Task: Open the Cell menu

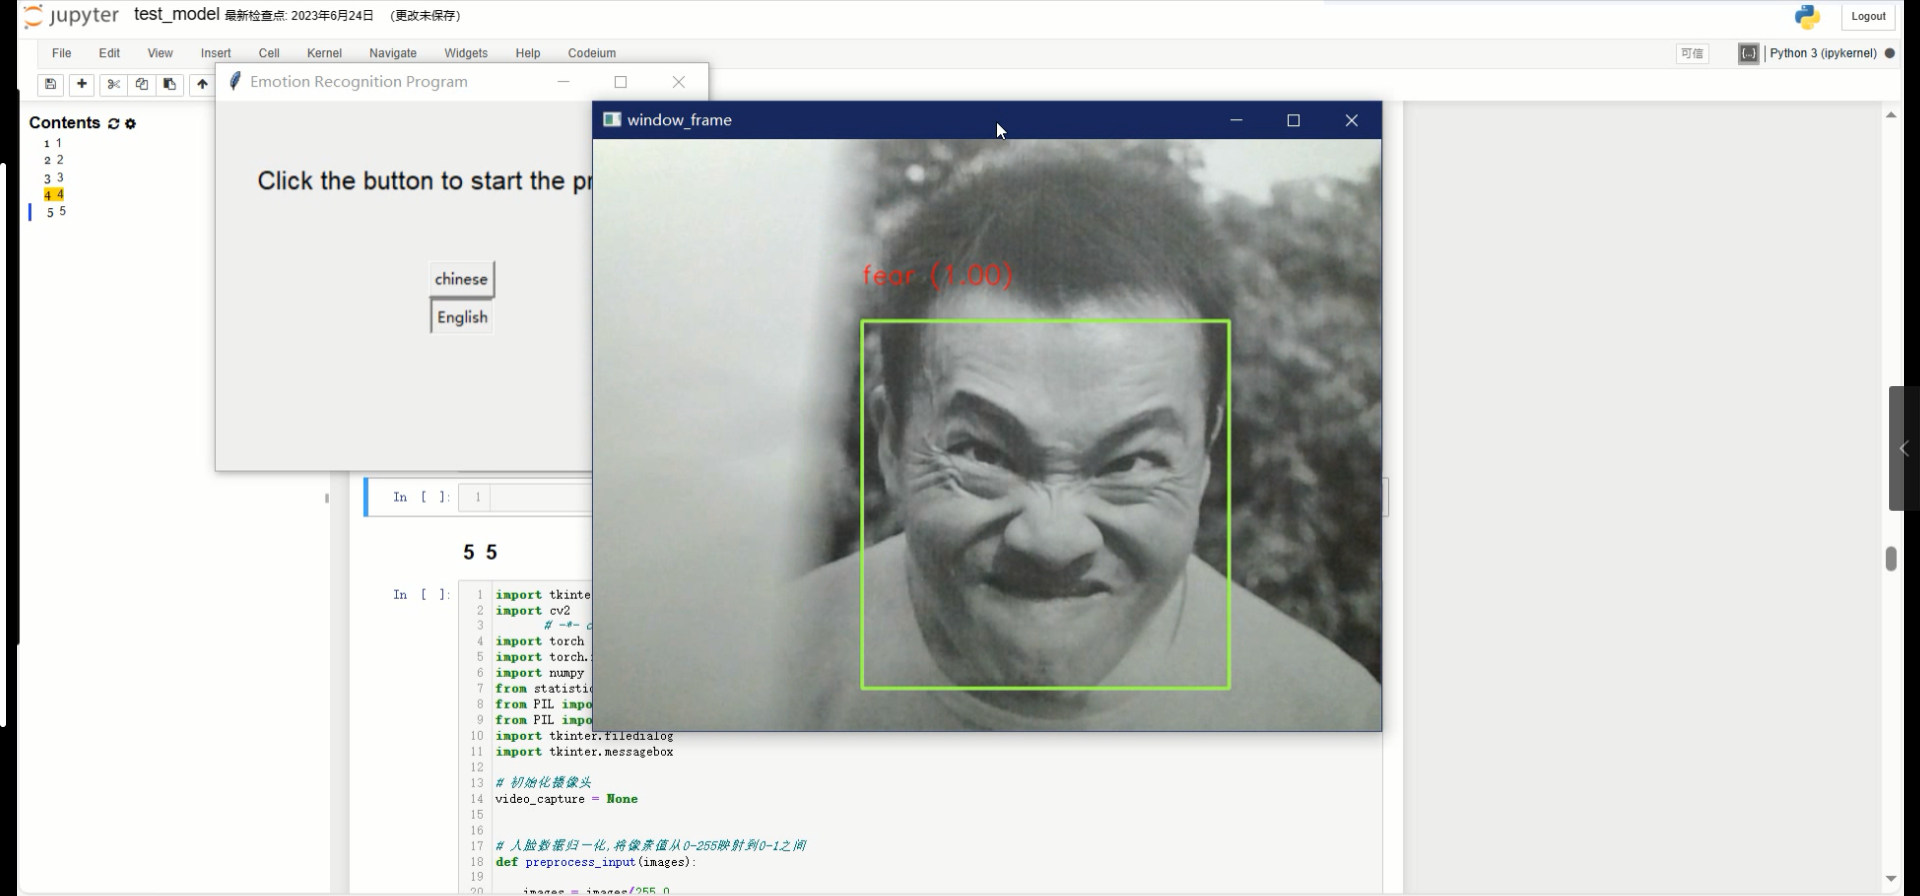Action: pos(269,53)
